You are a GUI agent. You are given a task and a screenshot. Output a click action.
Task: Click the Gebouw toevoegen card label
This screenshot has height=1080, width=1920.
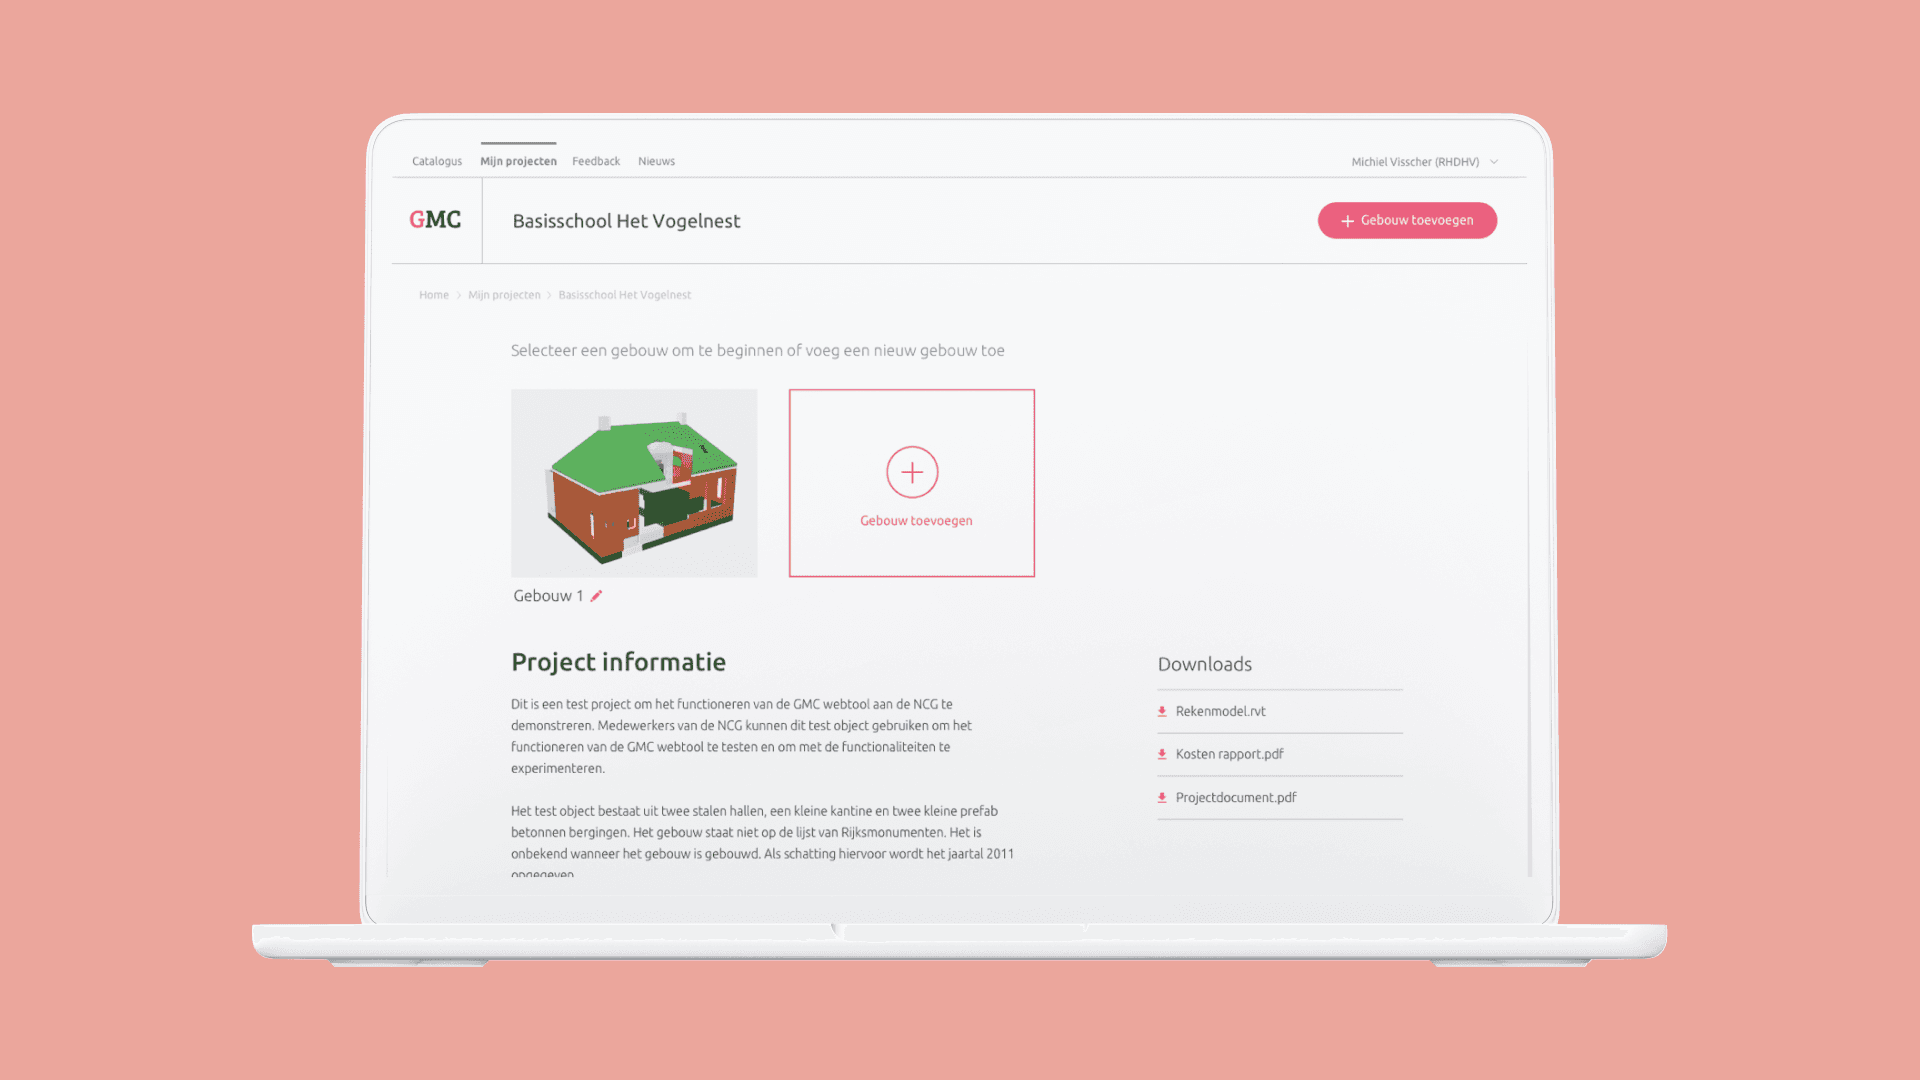point(916,521)
